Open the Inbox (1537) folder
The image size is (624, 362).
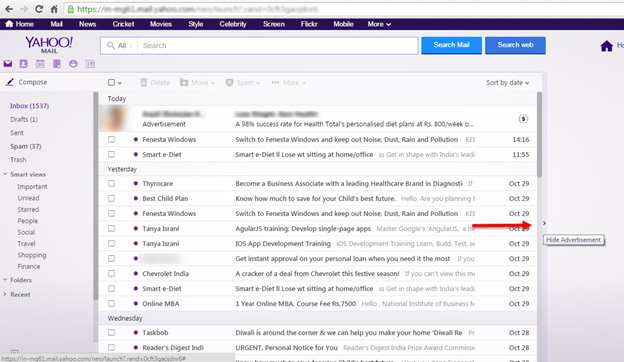(29, 106)
